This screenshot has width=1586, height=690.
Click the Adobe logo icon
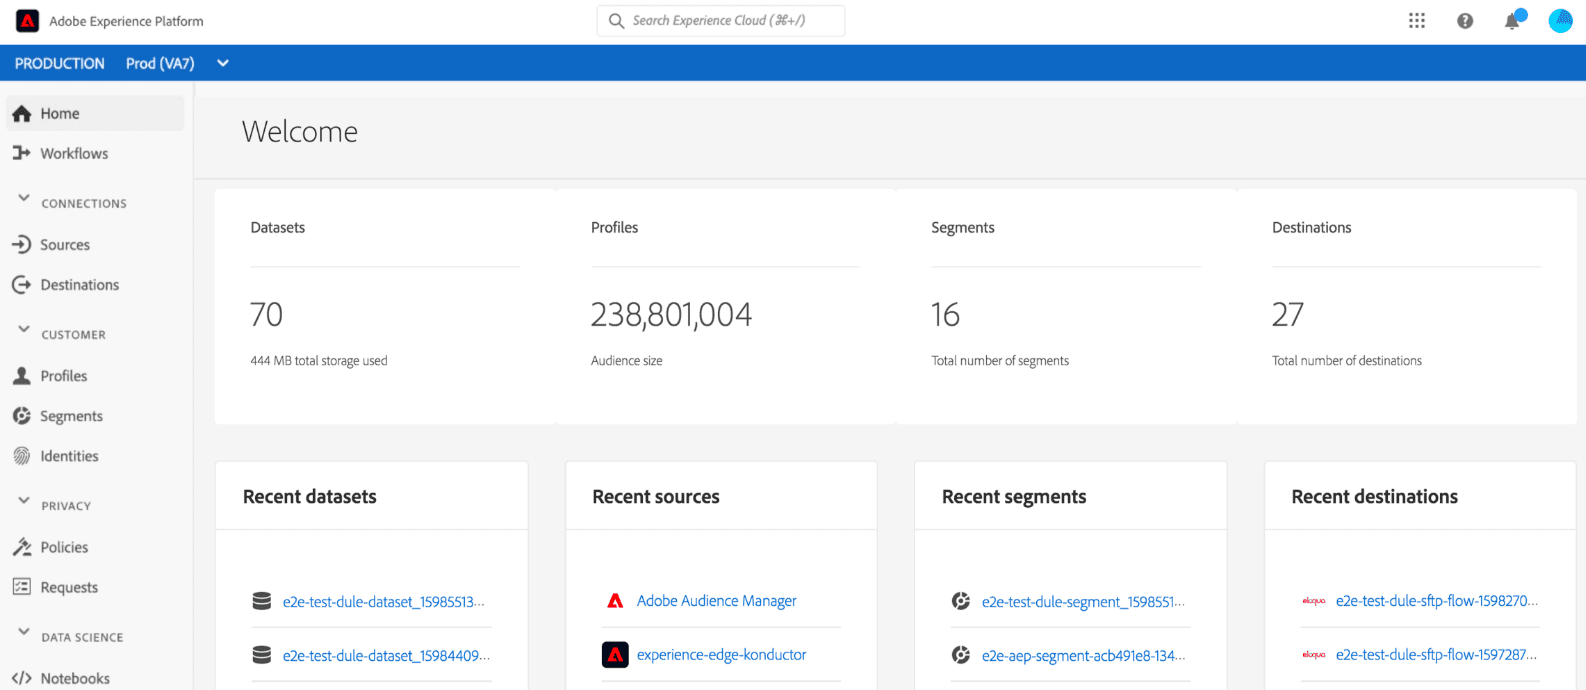coord(27,21)
